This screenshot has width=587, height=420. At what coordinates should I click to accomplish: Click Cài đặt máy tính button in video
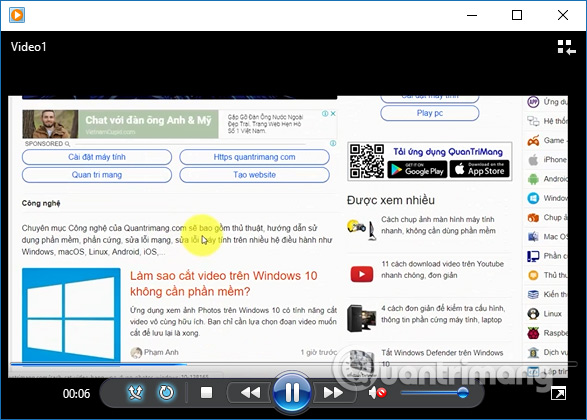coord(97,157)
